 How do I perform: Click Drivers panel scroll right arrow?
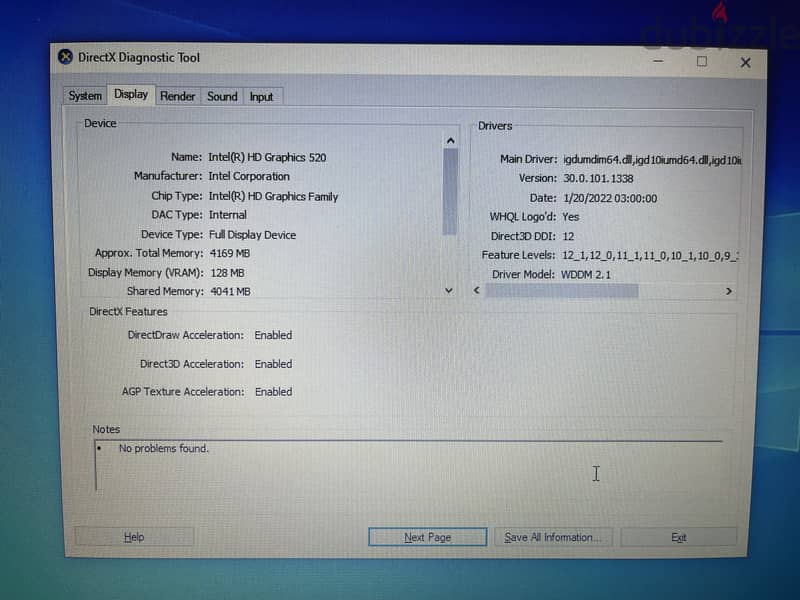pyautogui.click(x=729, y=291)
